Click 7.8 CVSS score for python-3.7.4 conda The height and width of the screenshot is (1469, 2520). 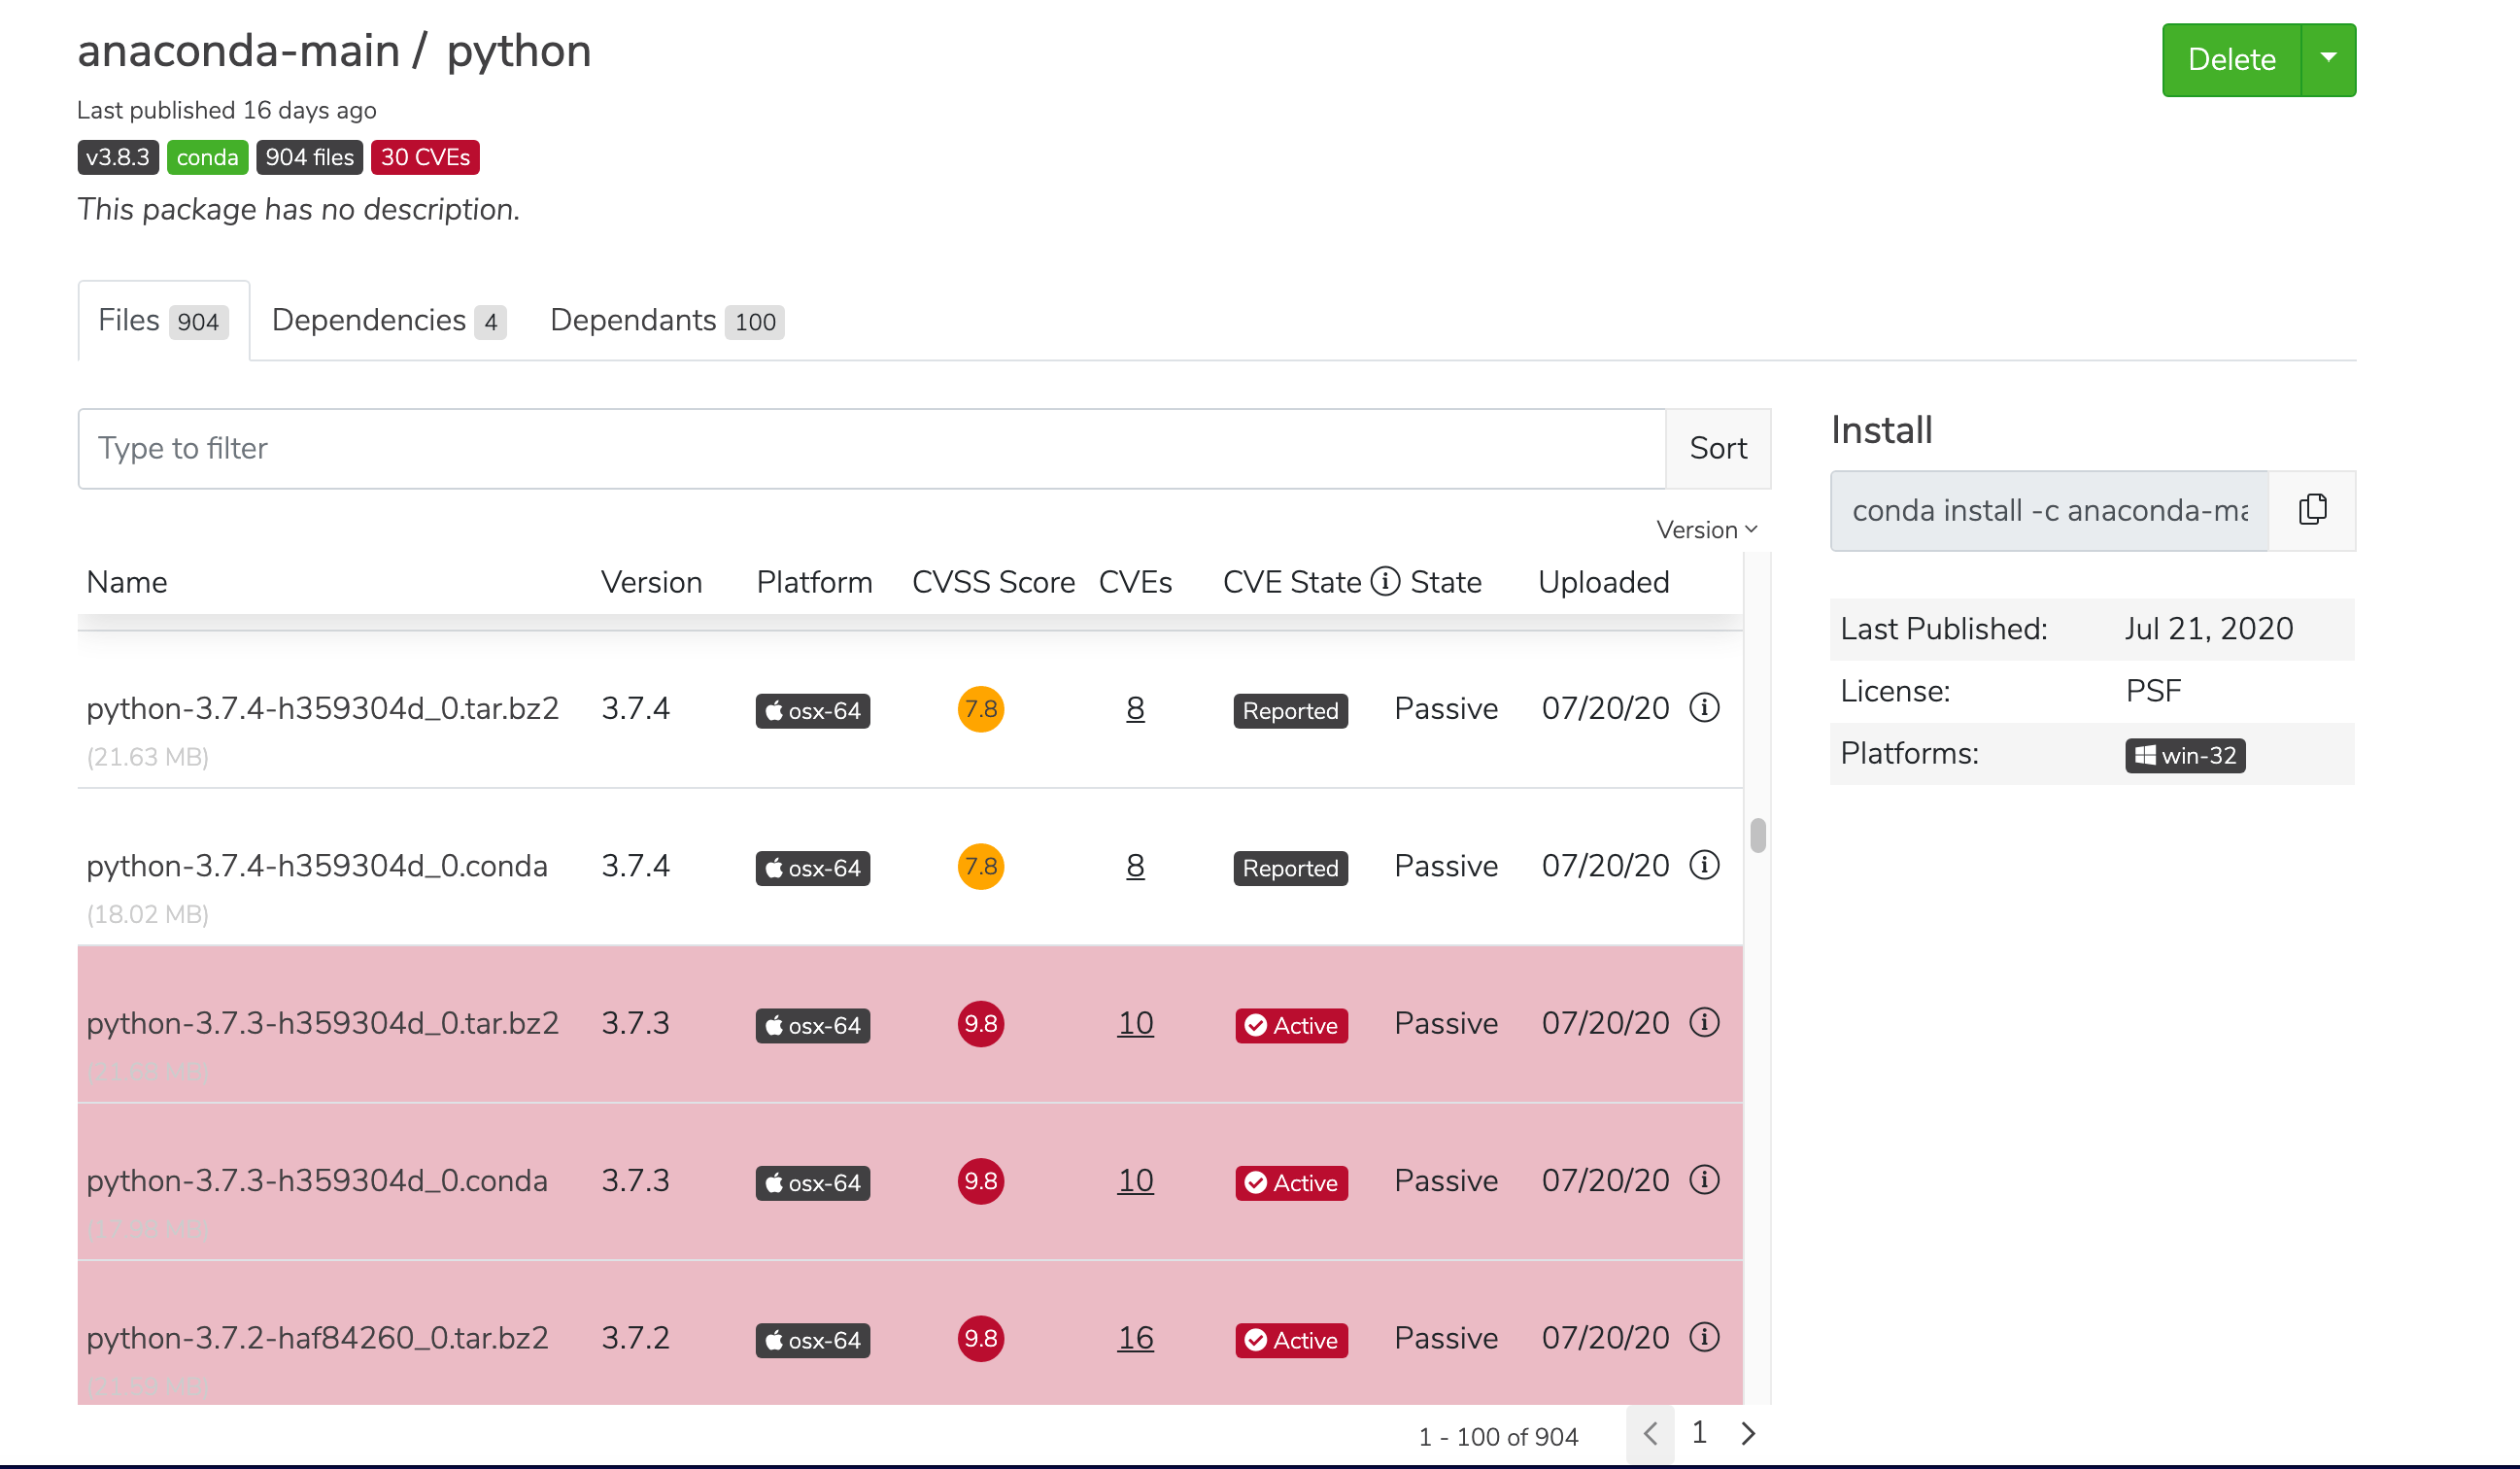(980, 866)
